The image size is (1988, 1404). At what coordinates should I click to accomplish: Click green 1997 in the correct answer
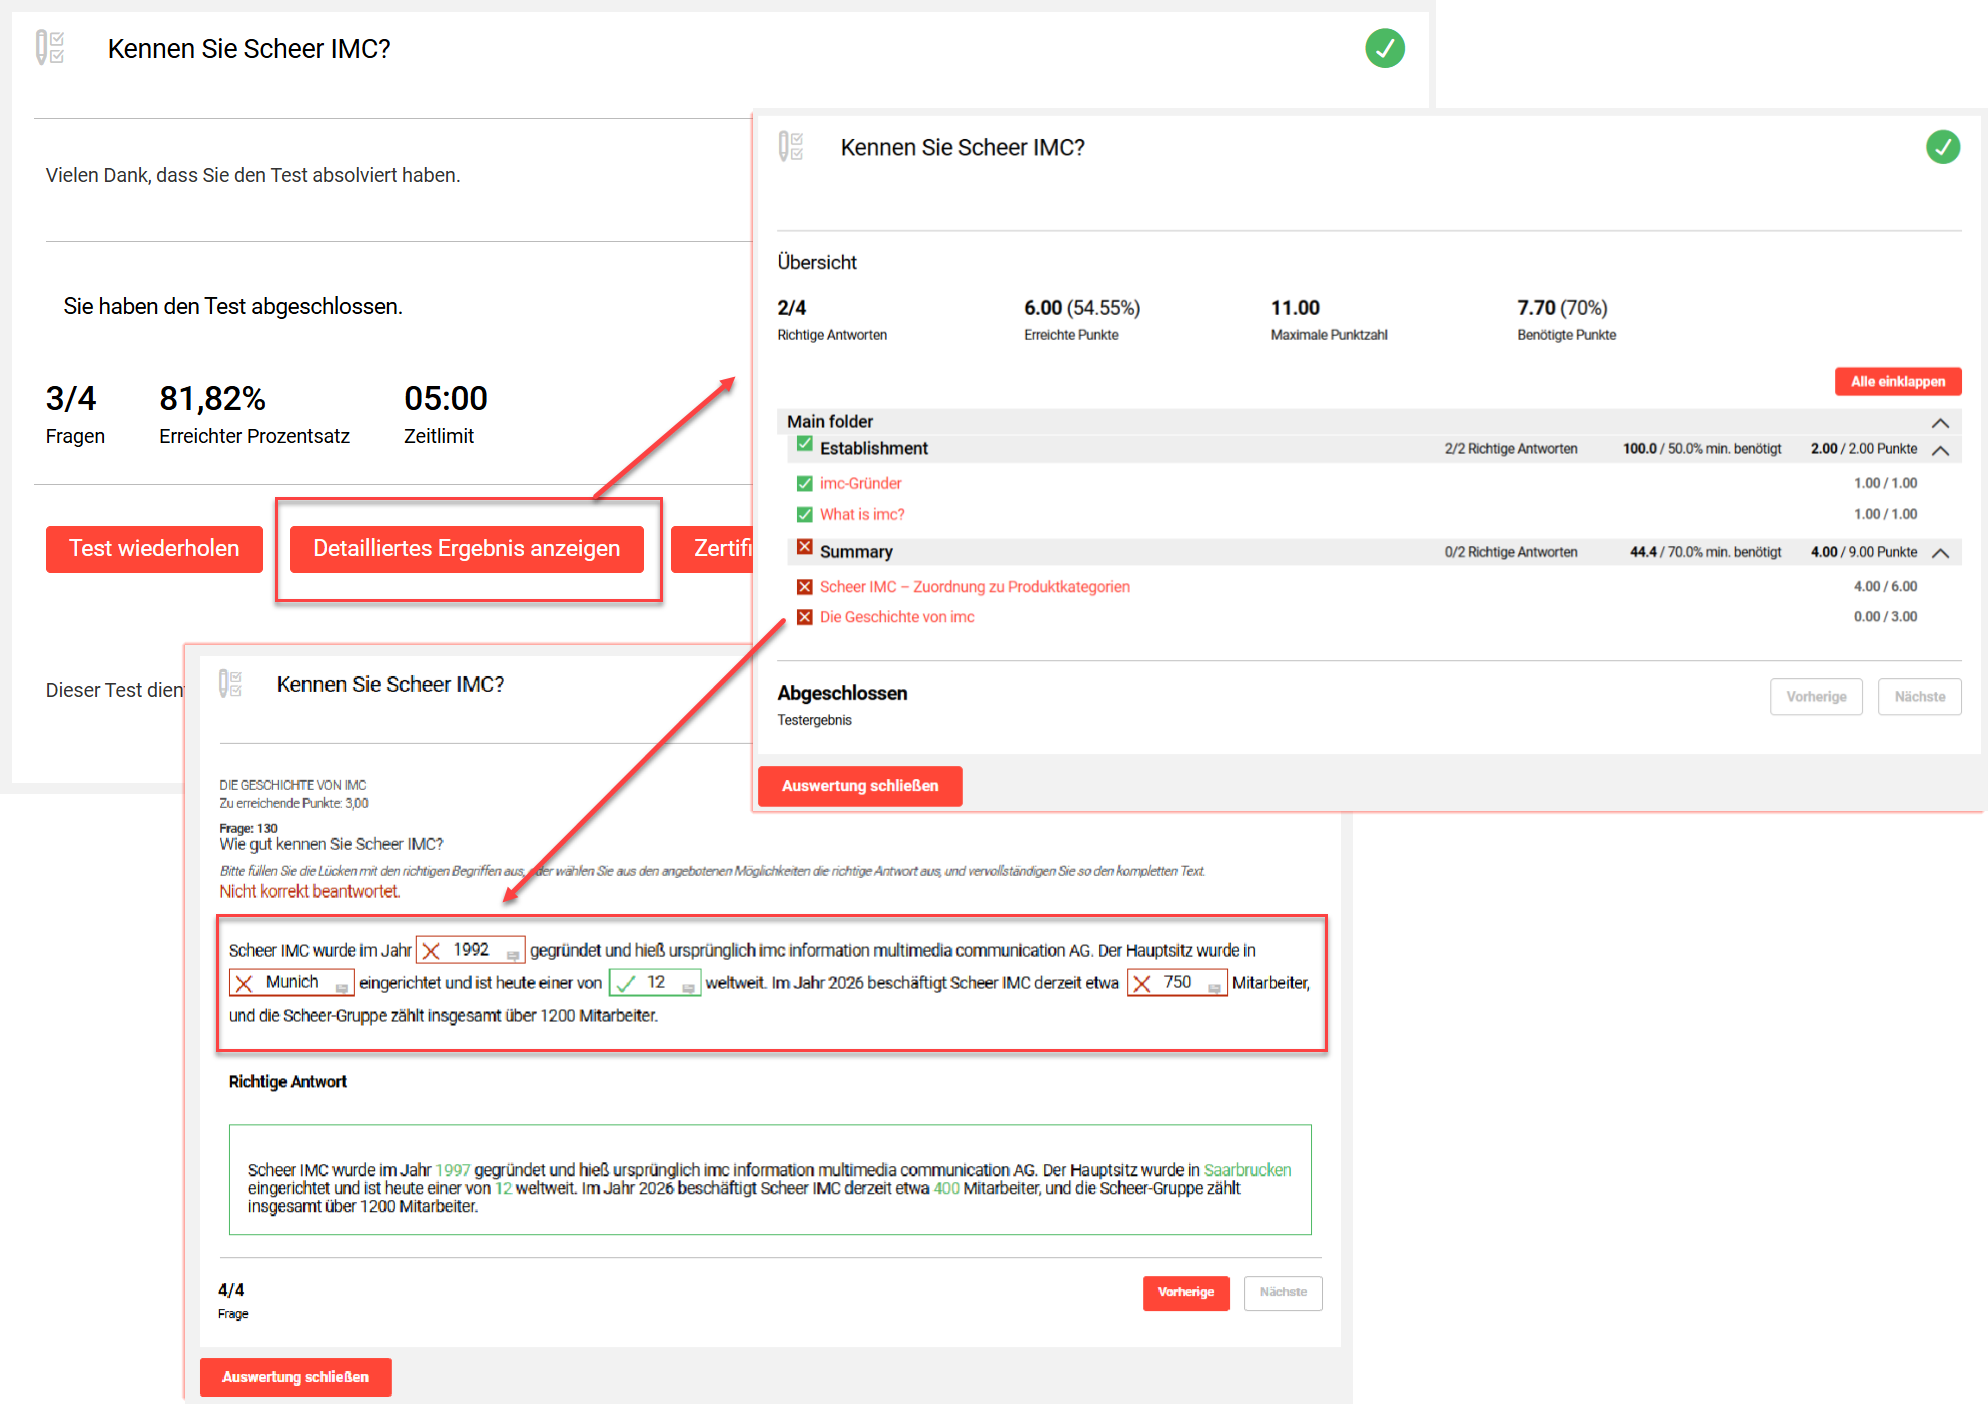point(453,1170)
